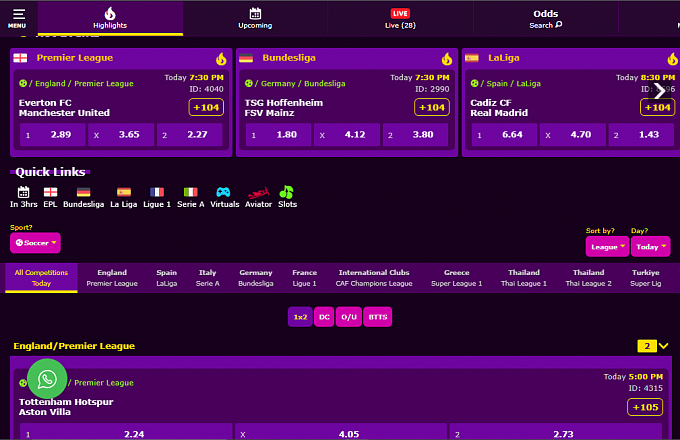Open the La Liga flag quick link
The height and width of the screenshot is (440, 680).
(124, 197)
